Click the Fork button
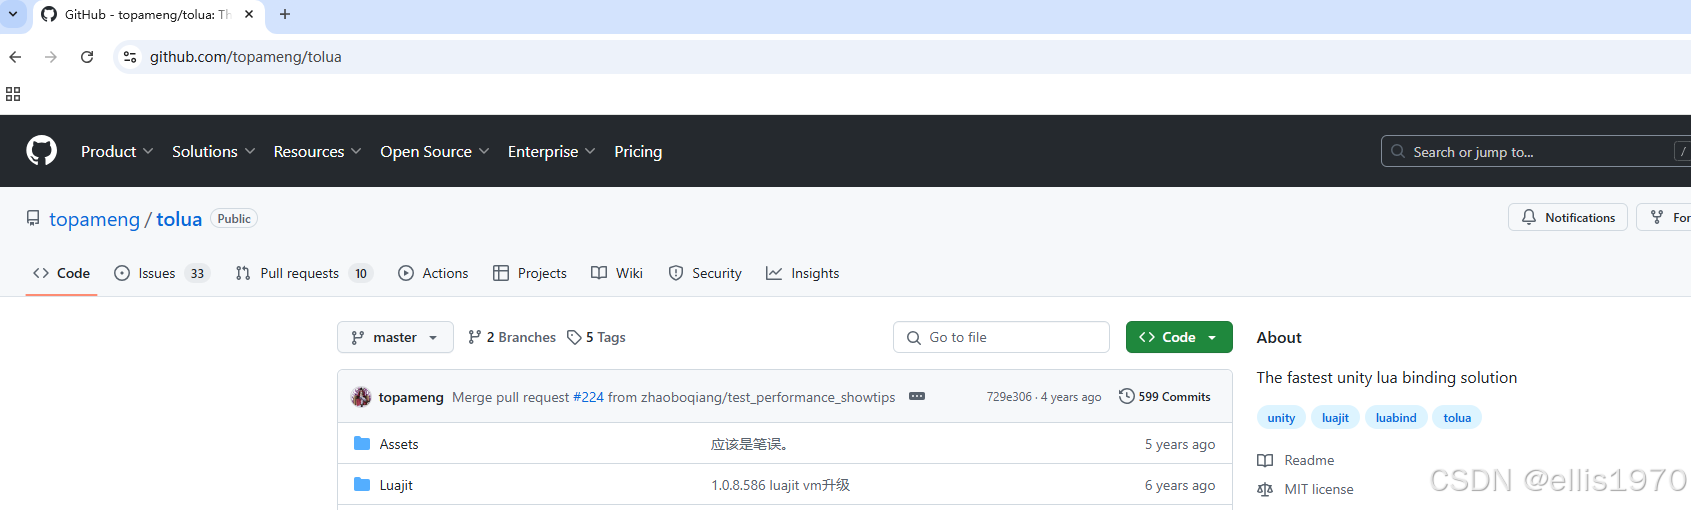The image size is (1691, 510). tap(1665, 217)
